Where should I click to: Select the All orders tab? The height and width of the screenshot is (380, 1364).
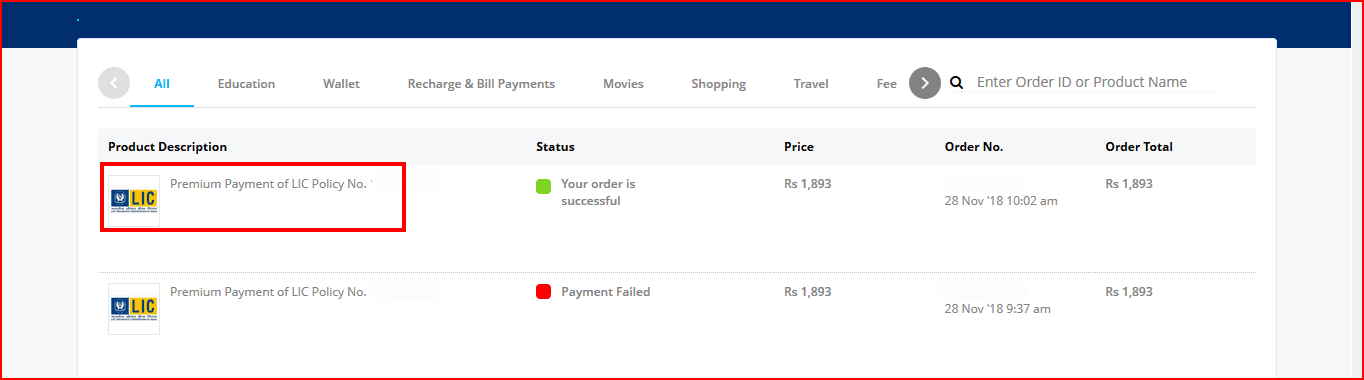pos(162,84)
